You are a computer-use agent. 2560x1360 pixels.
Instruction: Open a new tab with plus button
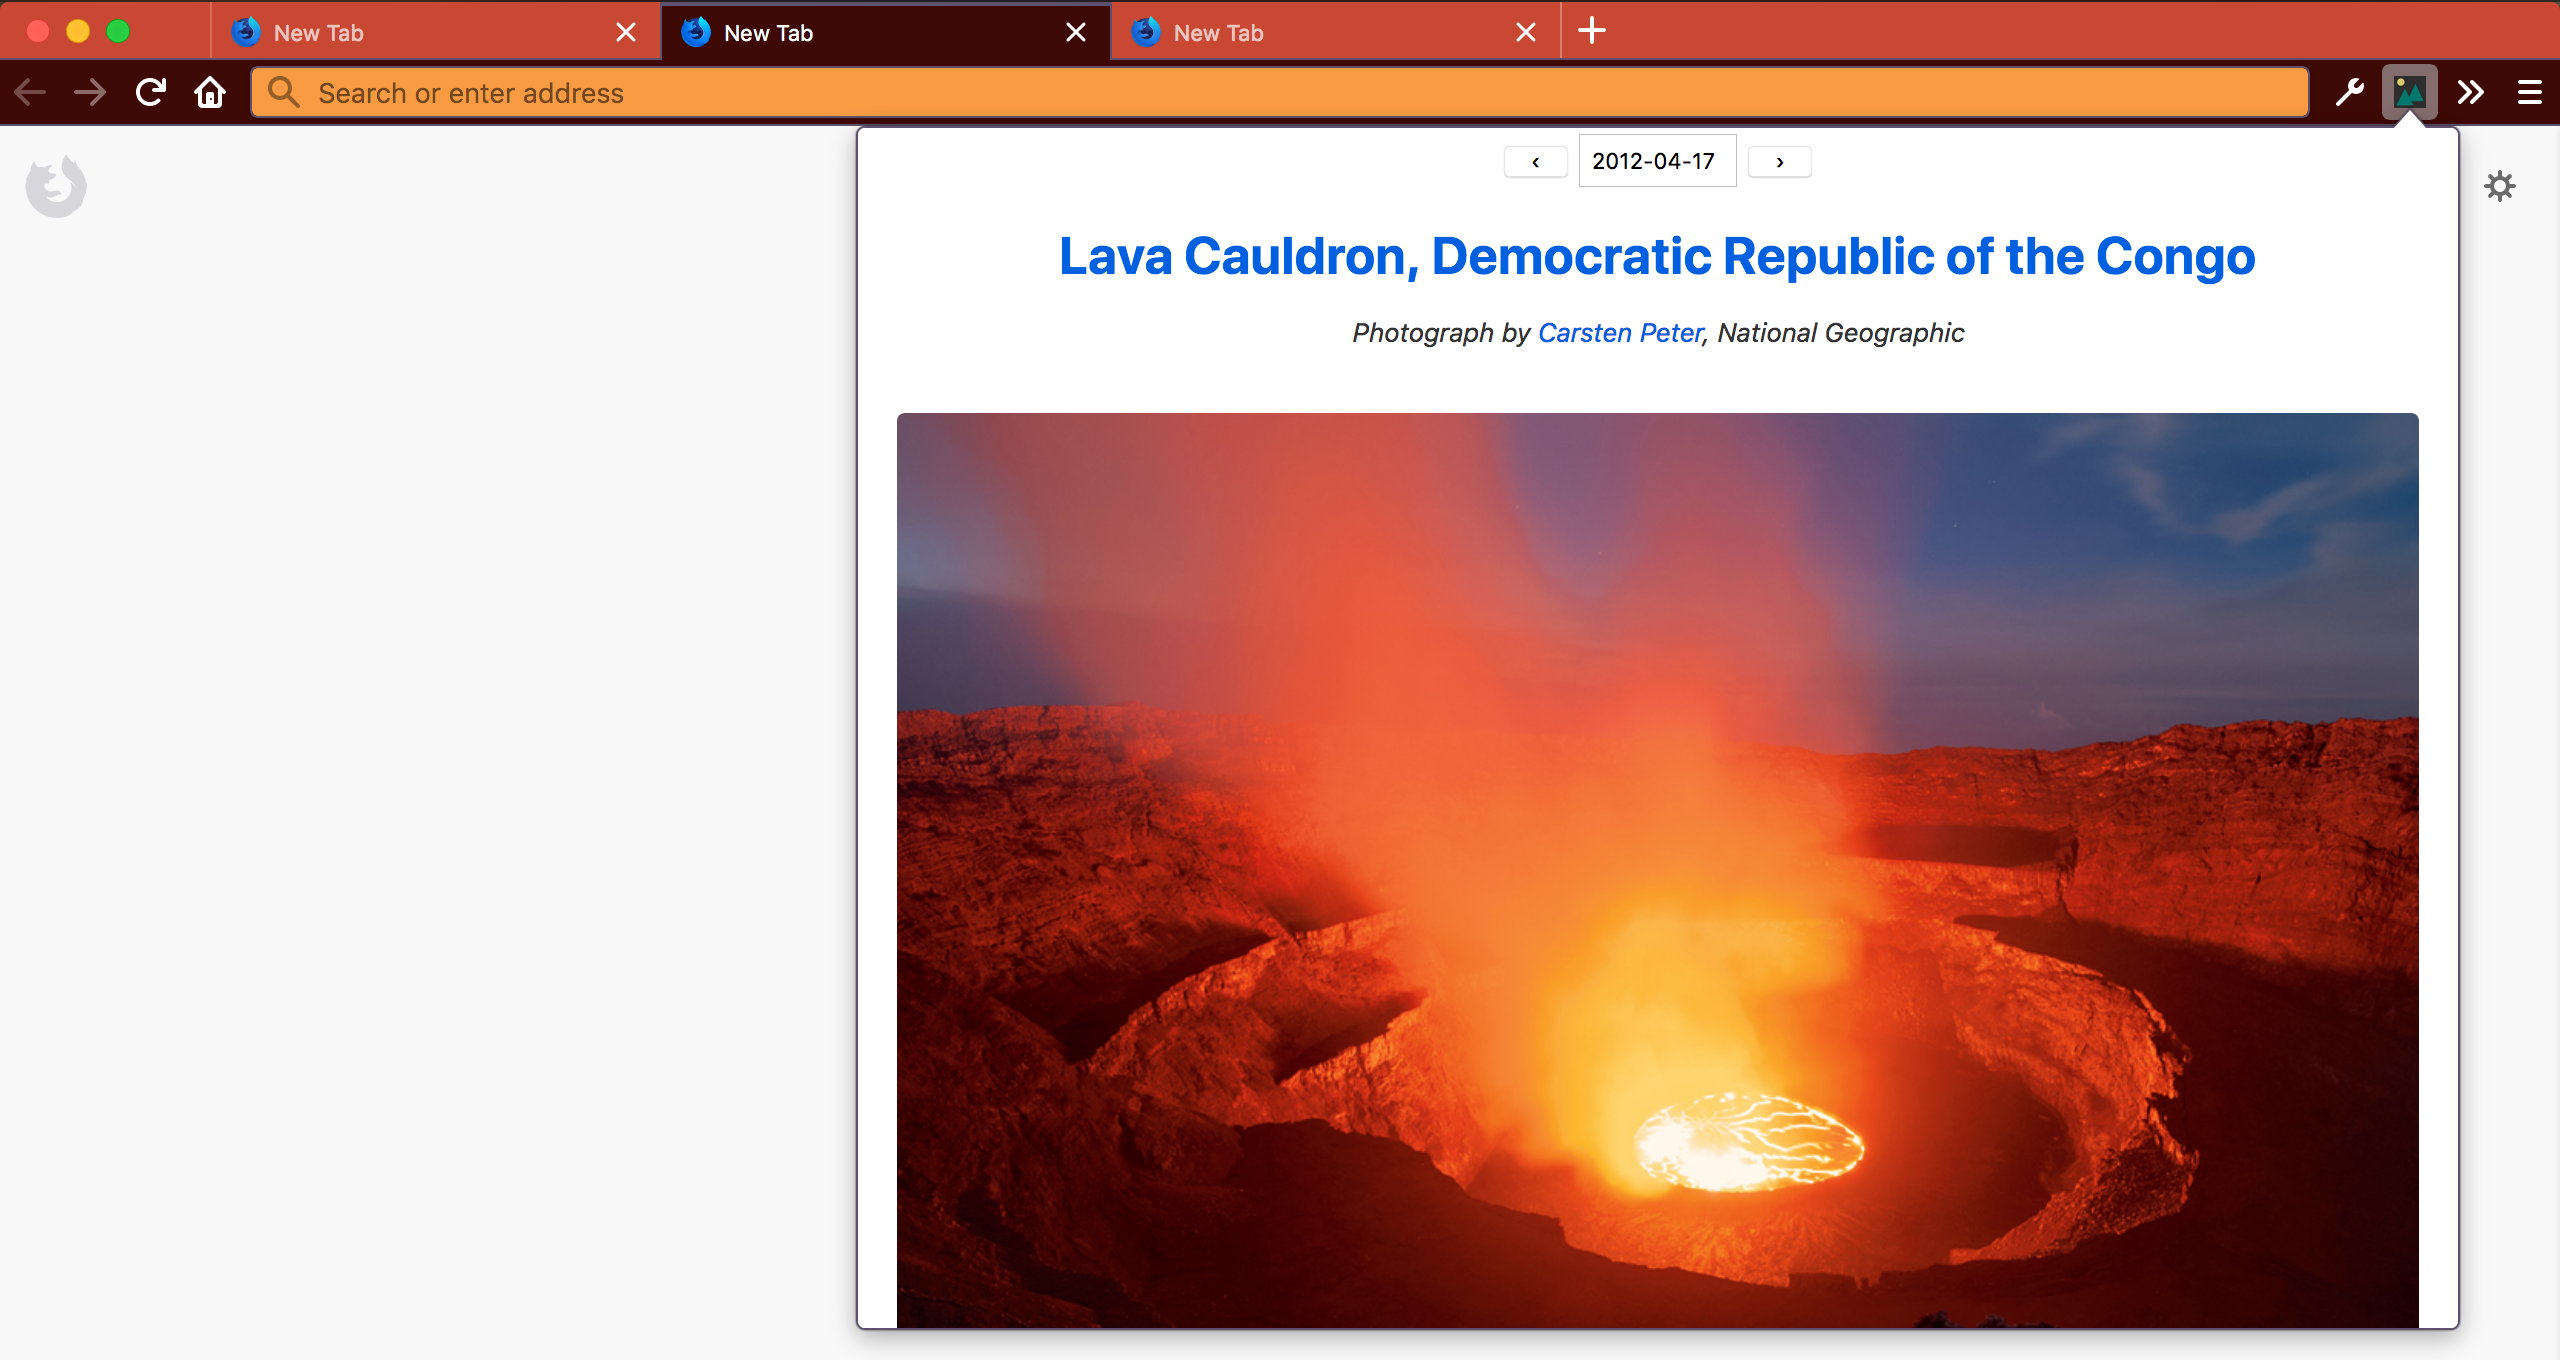[x=1592, y=31]
